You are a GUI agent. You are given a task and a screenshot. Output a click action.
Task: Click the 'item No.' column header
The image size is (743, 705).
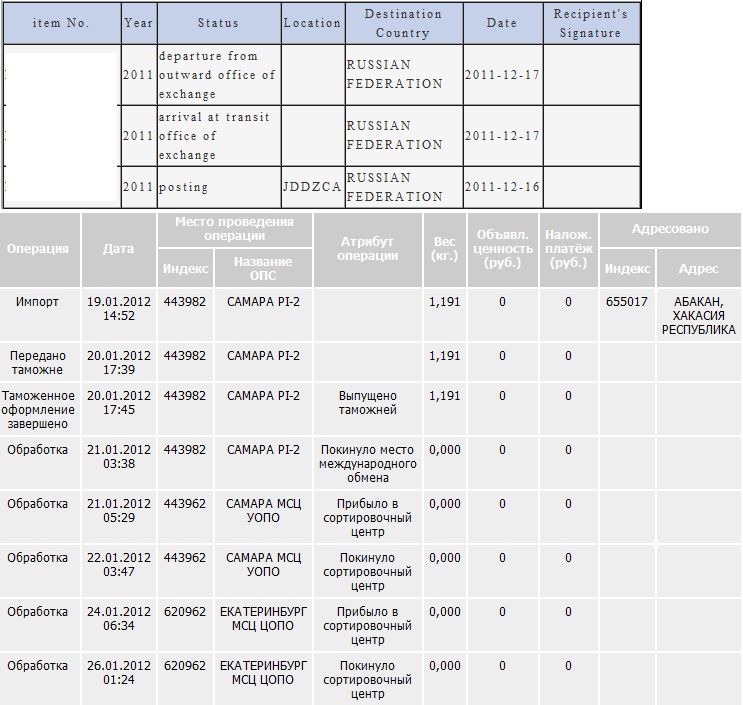[x=62, y=23]
